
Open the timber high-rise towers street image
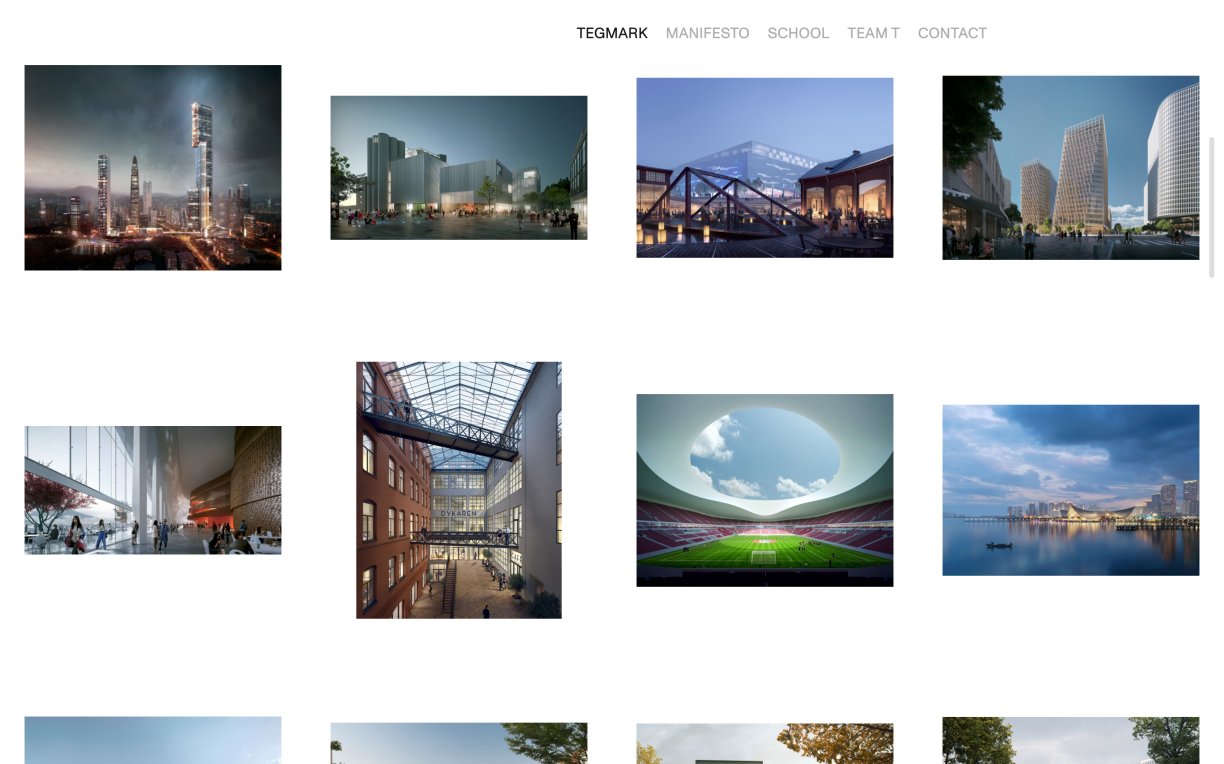[x=1070, y=168]
